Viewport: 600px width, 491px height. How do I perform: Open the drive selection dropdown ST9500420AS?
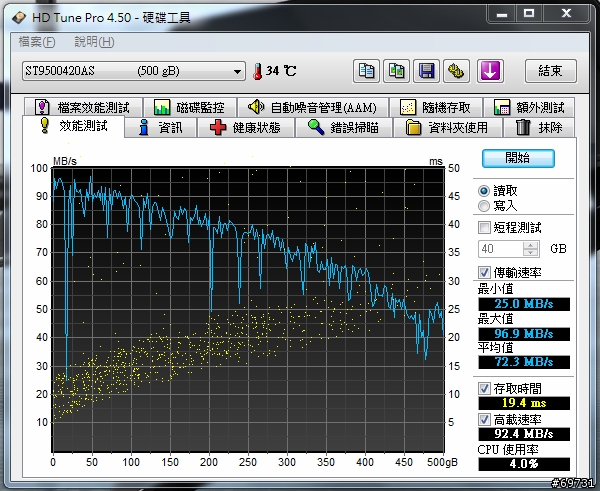(x=134, y=71)
